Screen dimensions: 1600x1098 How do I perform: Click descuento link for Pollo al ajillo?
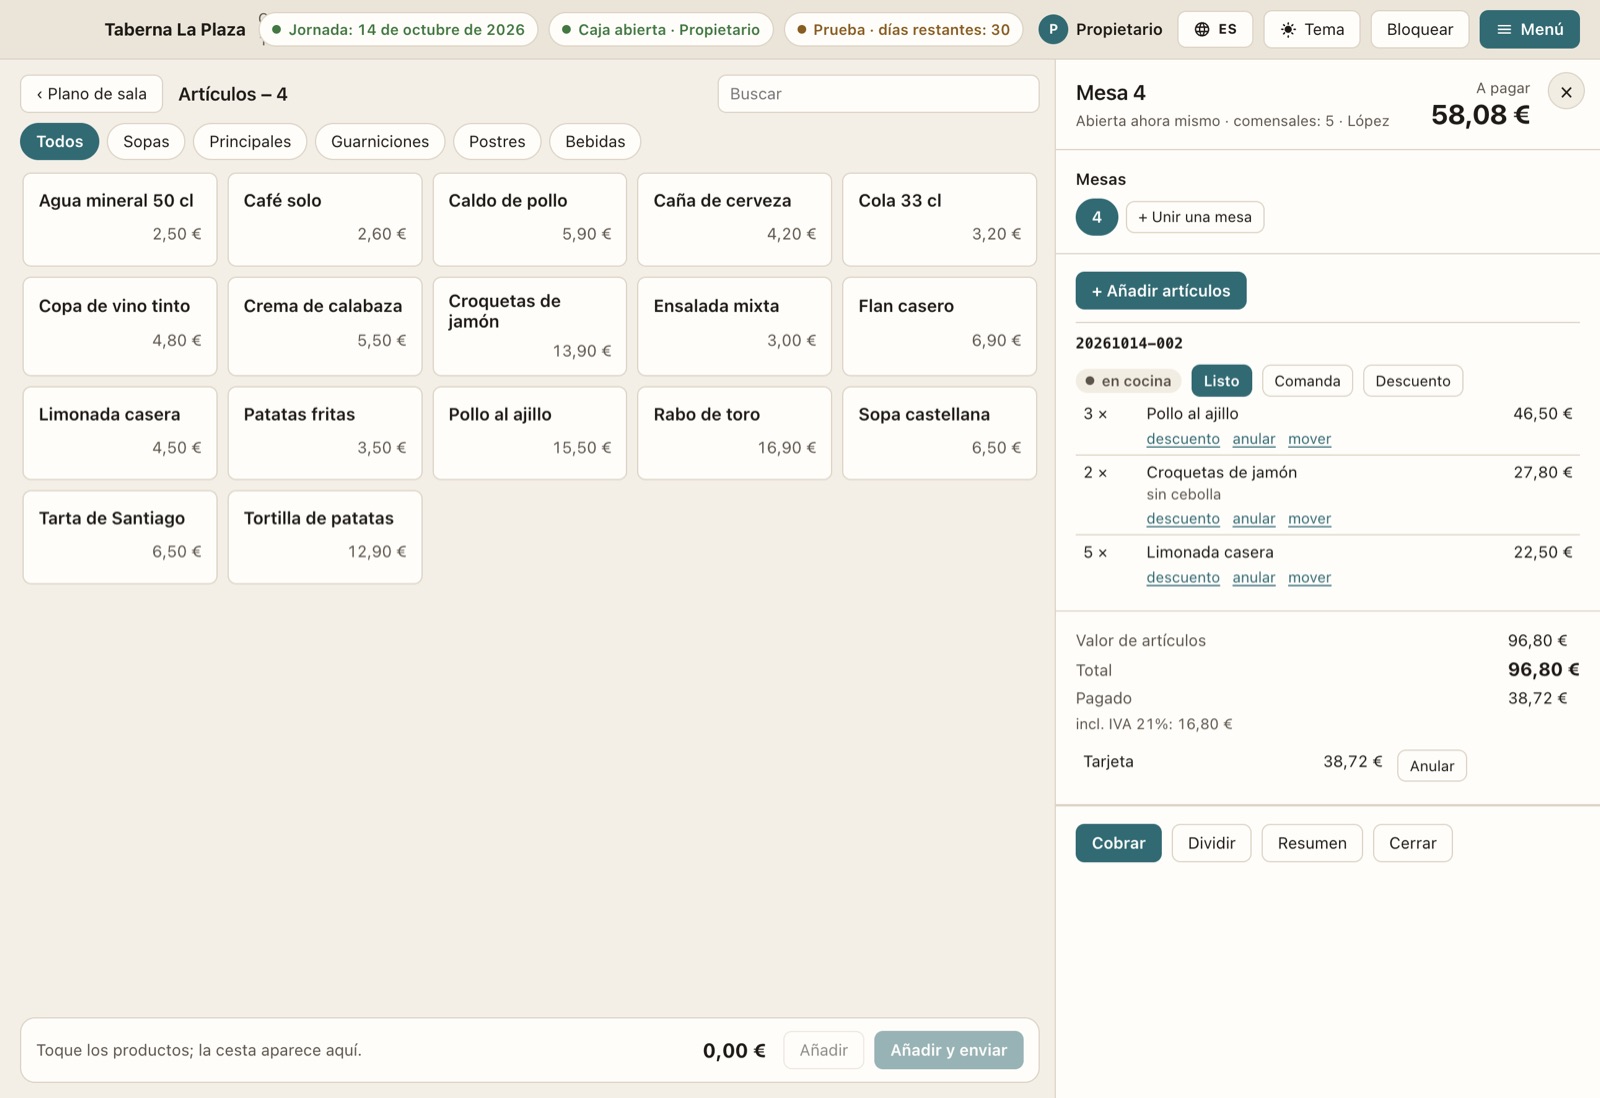1183,439
